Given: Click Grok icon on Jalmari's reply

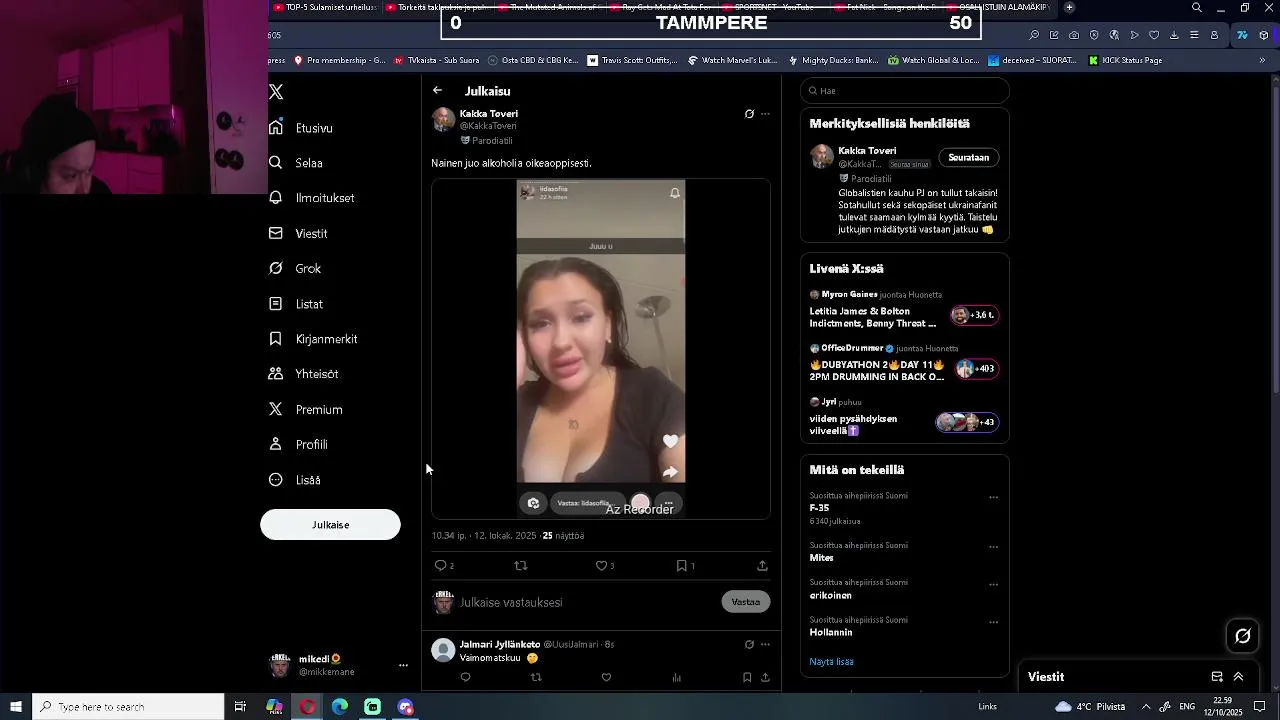Looking at the screenshot, I should pos(749,645).
